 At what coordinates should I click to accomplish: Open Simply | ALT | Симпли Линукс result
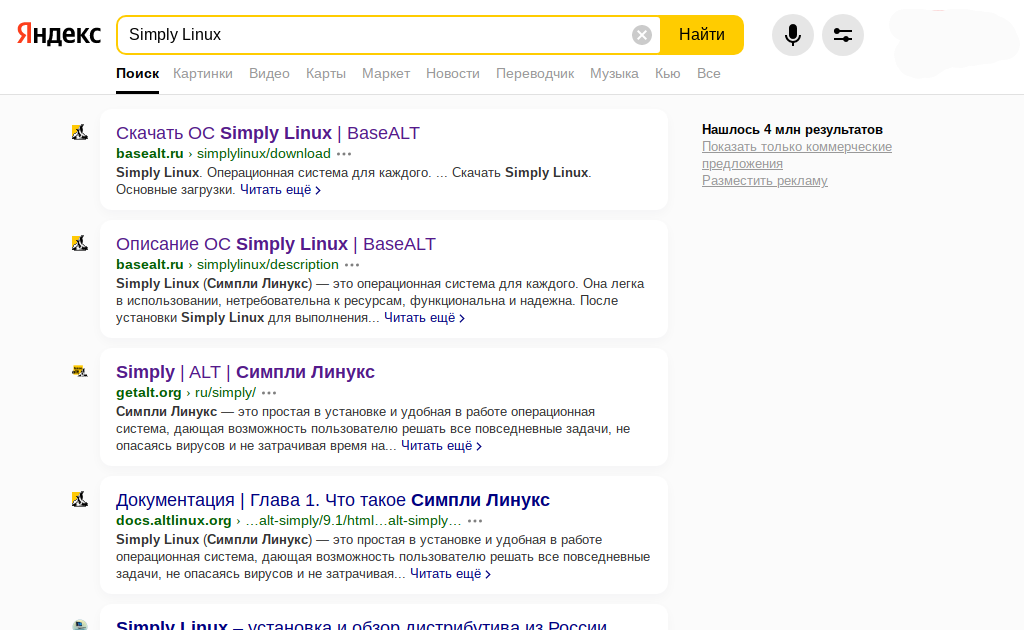pos(246,372)
